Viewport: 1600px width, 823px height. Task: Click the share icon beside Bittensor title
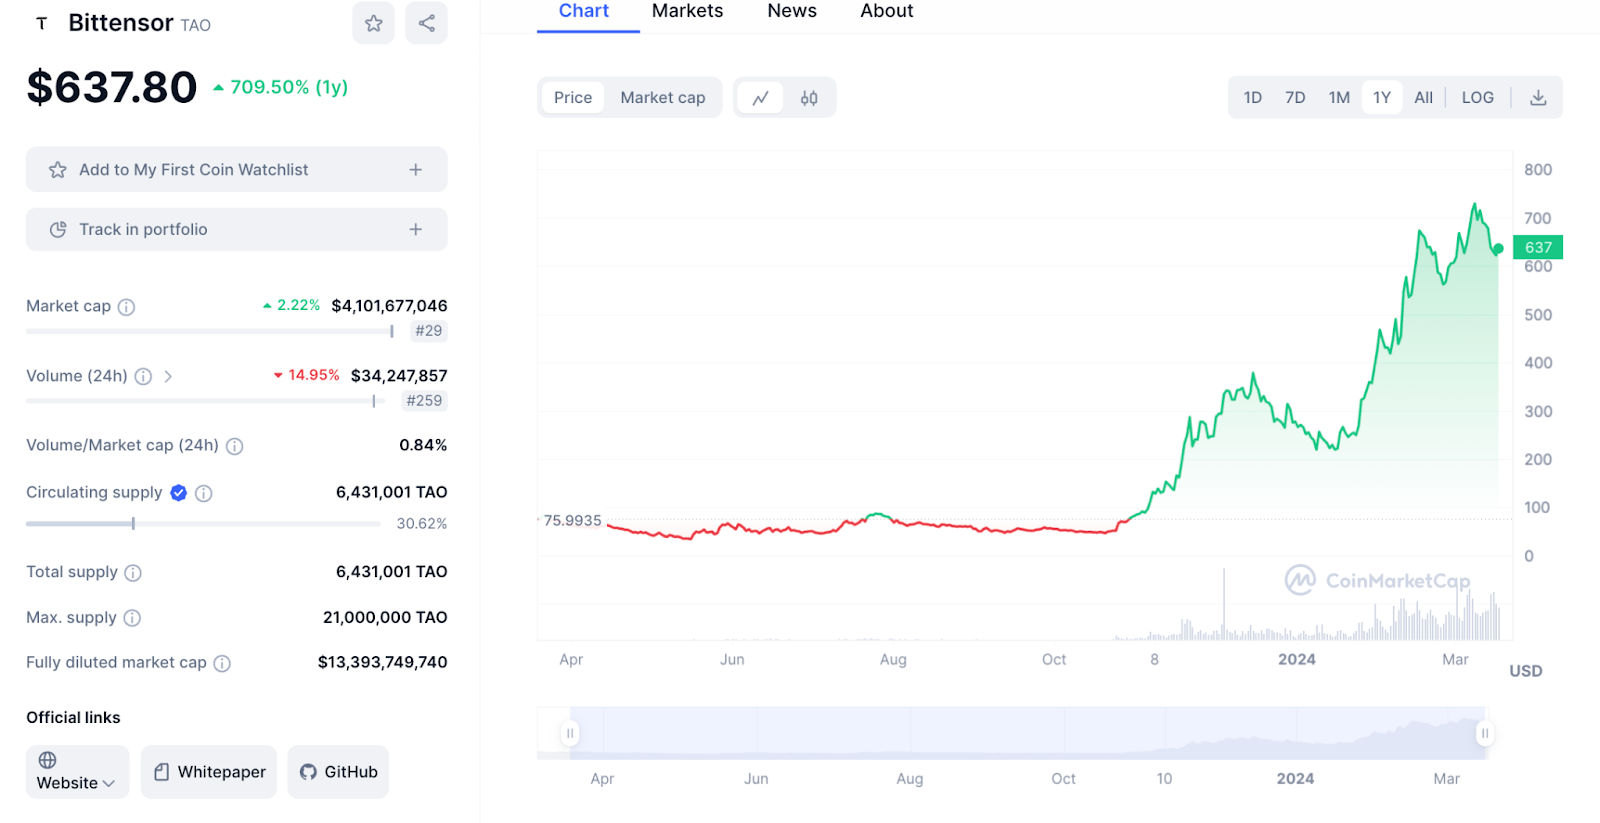427,23
